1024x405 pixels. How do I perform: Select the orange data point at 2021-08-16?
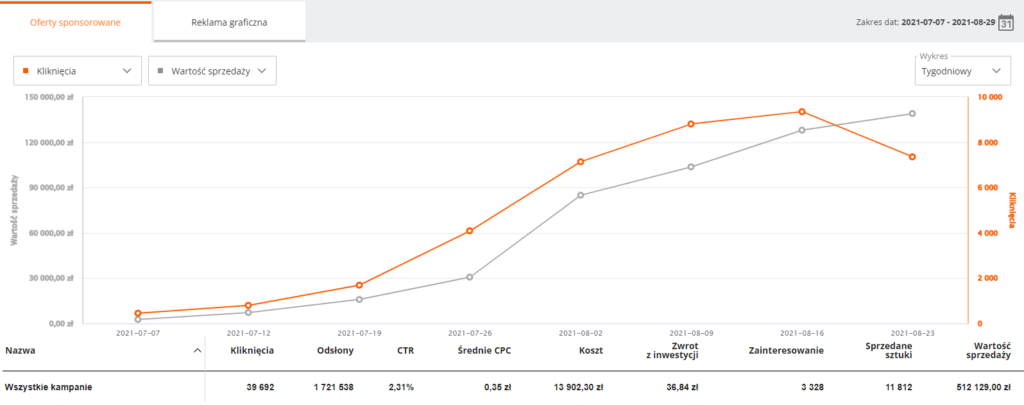pos(801,112)
